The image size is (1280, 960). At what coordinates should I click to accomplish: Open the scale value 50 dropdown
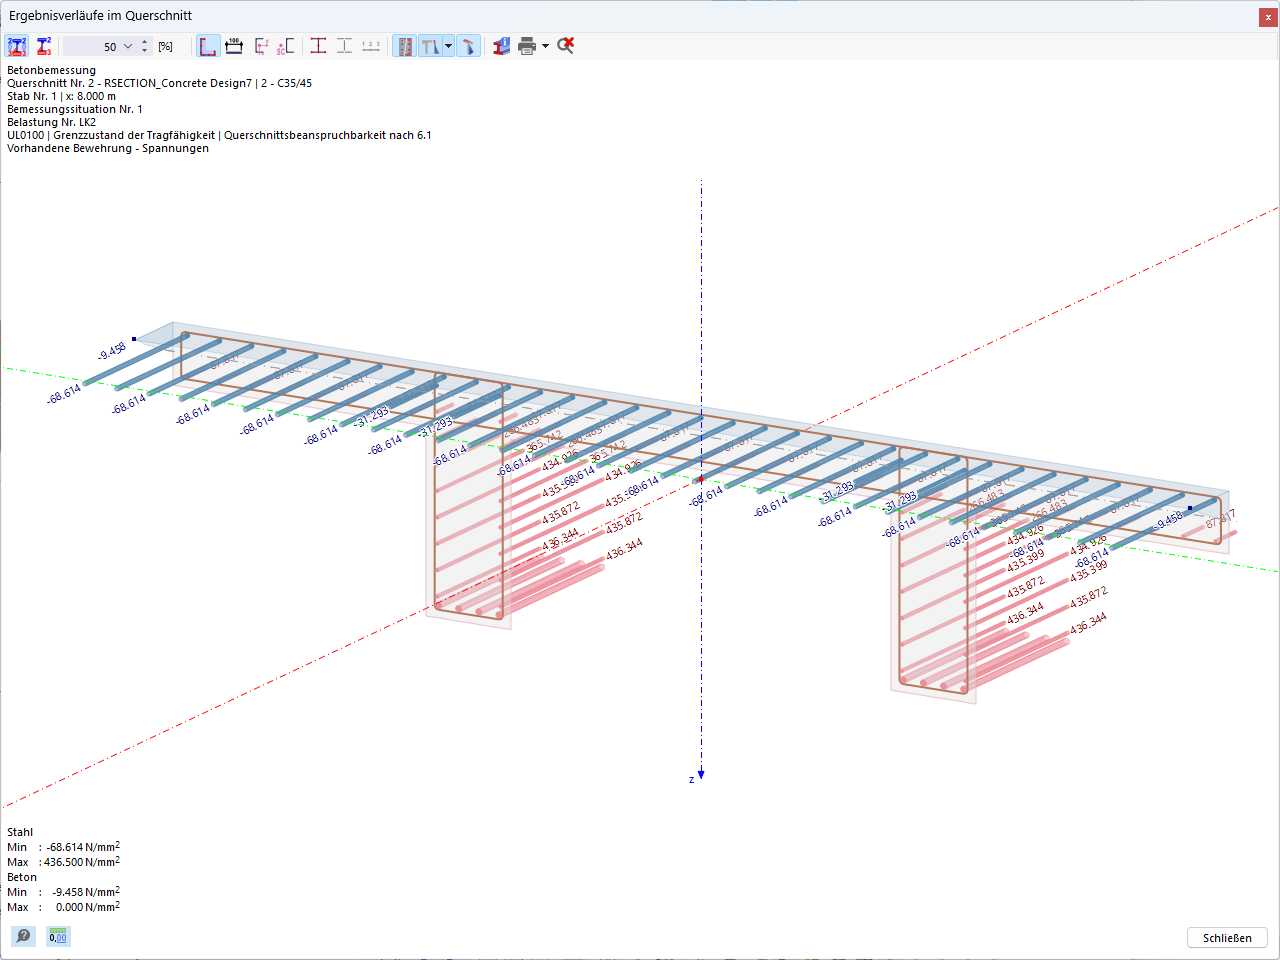(x=128, y=46)
